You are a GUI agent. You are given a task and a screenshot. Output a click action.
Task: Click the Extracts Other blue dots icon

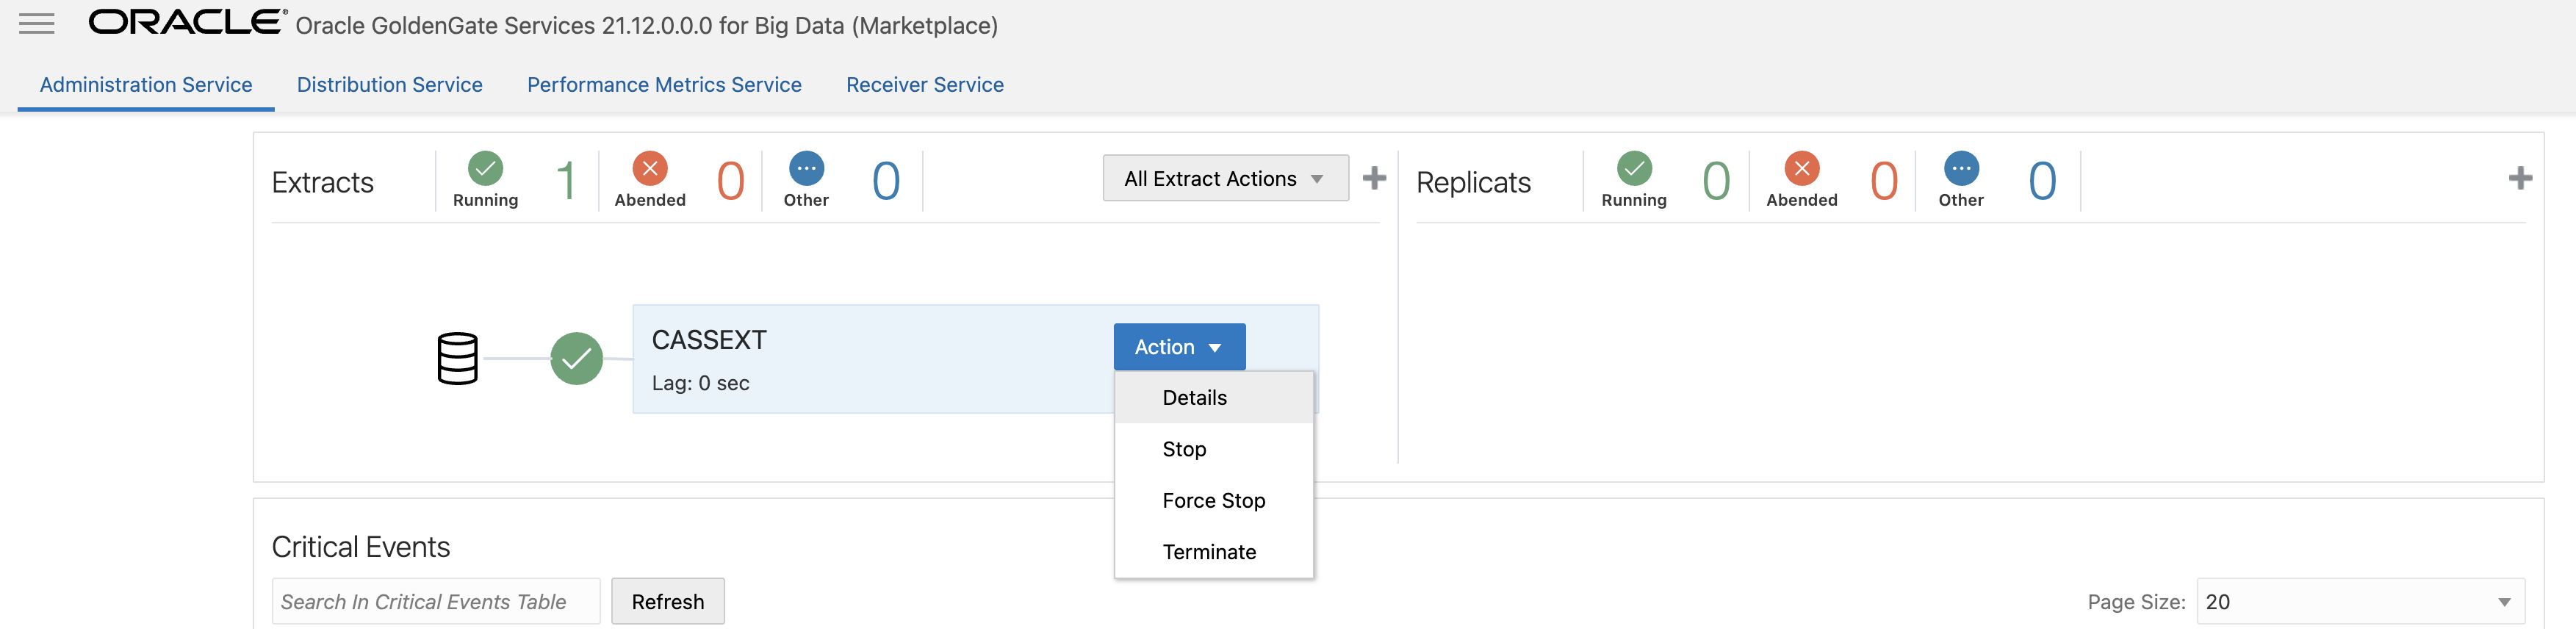(806, 168)
